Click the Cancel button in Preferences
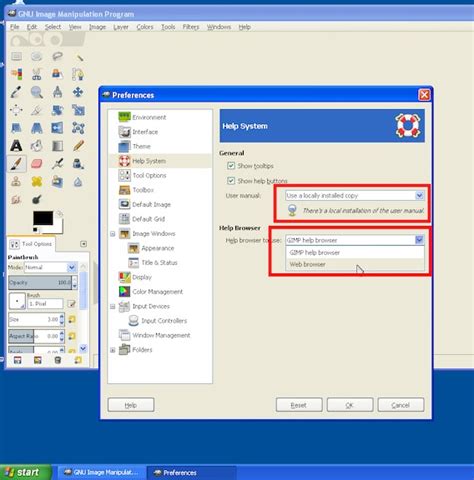Screen dimensions: 474x480 pyautogui.click(x=401, y=405)
